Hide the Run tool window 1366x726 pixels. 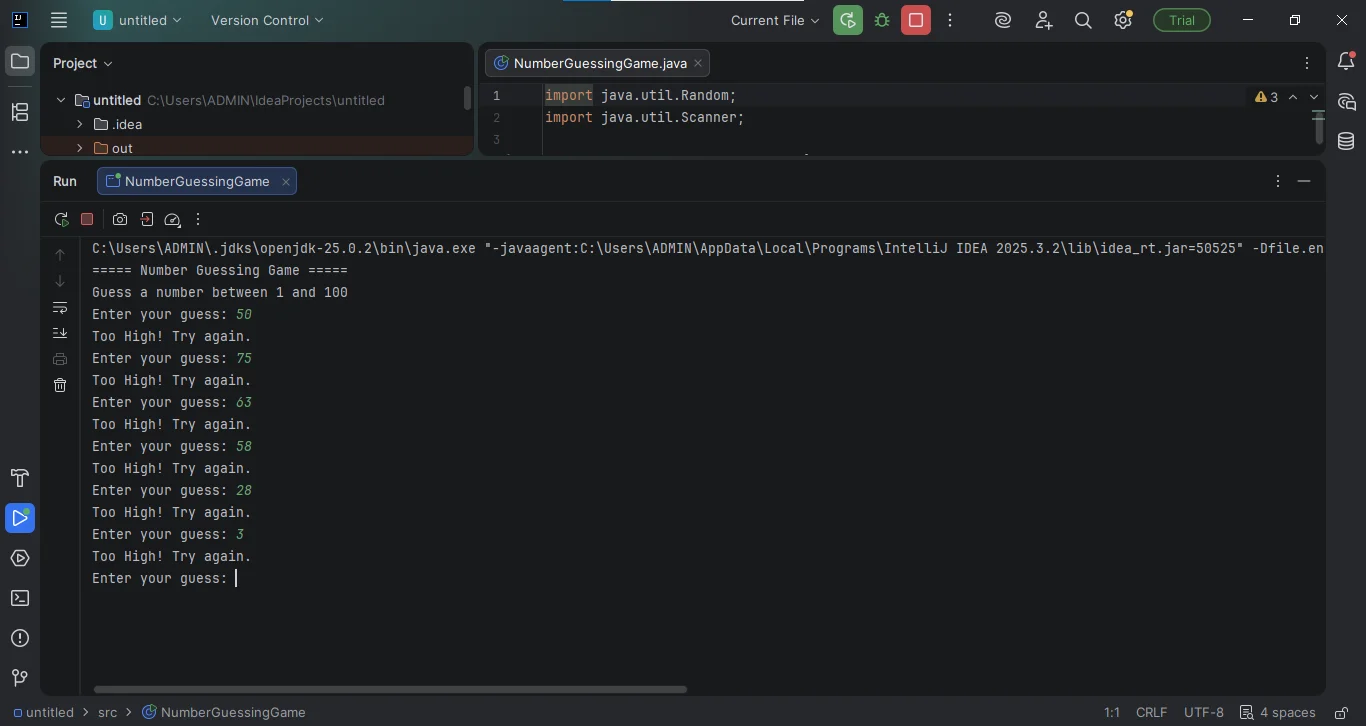coord(1304,181)
